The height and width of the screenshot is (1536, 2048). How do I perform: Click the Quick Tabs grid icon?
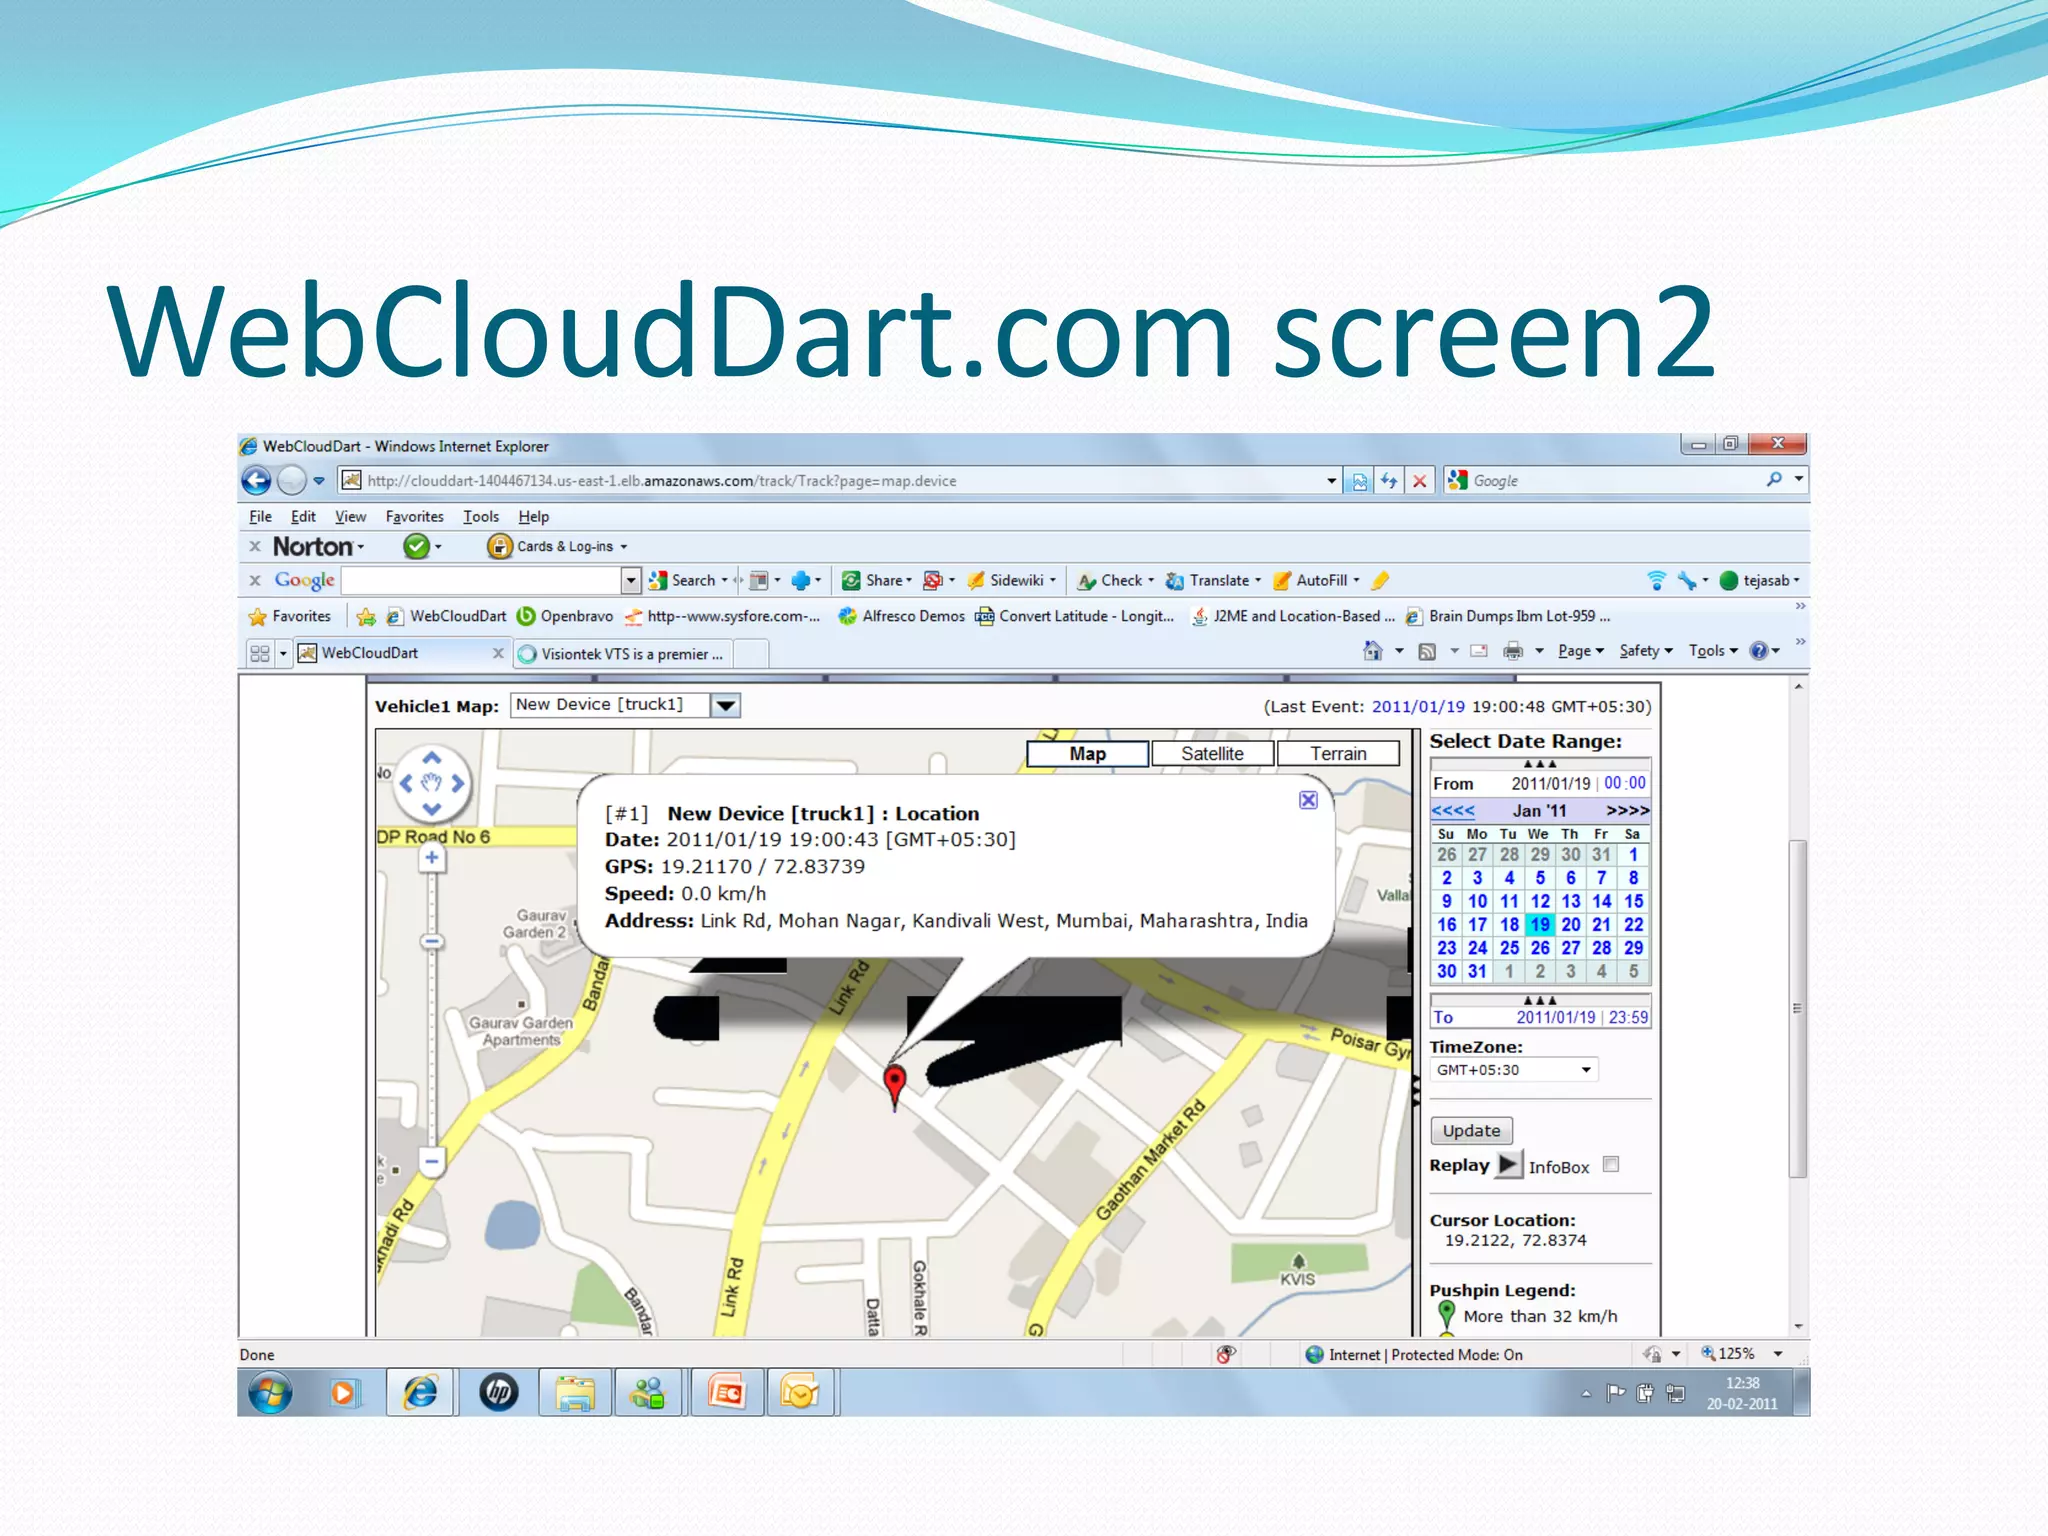(x=260, y=653)
